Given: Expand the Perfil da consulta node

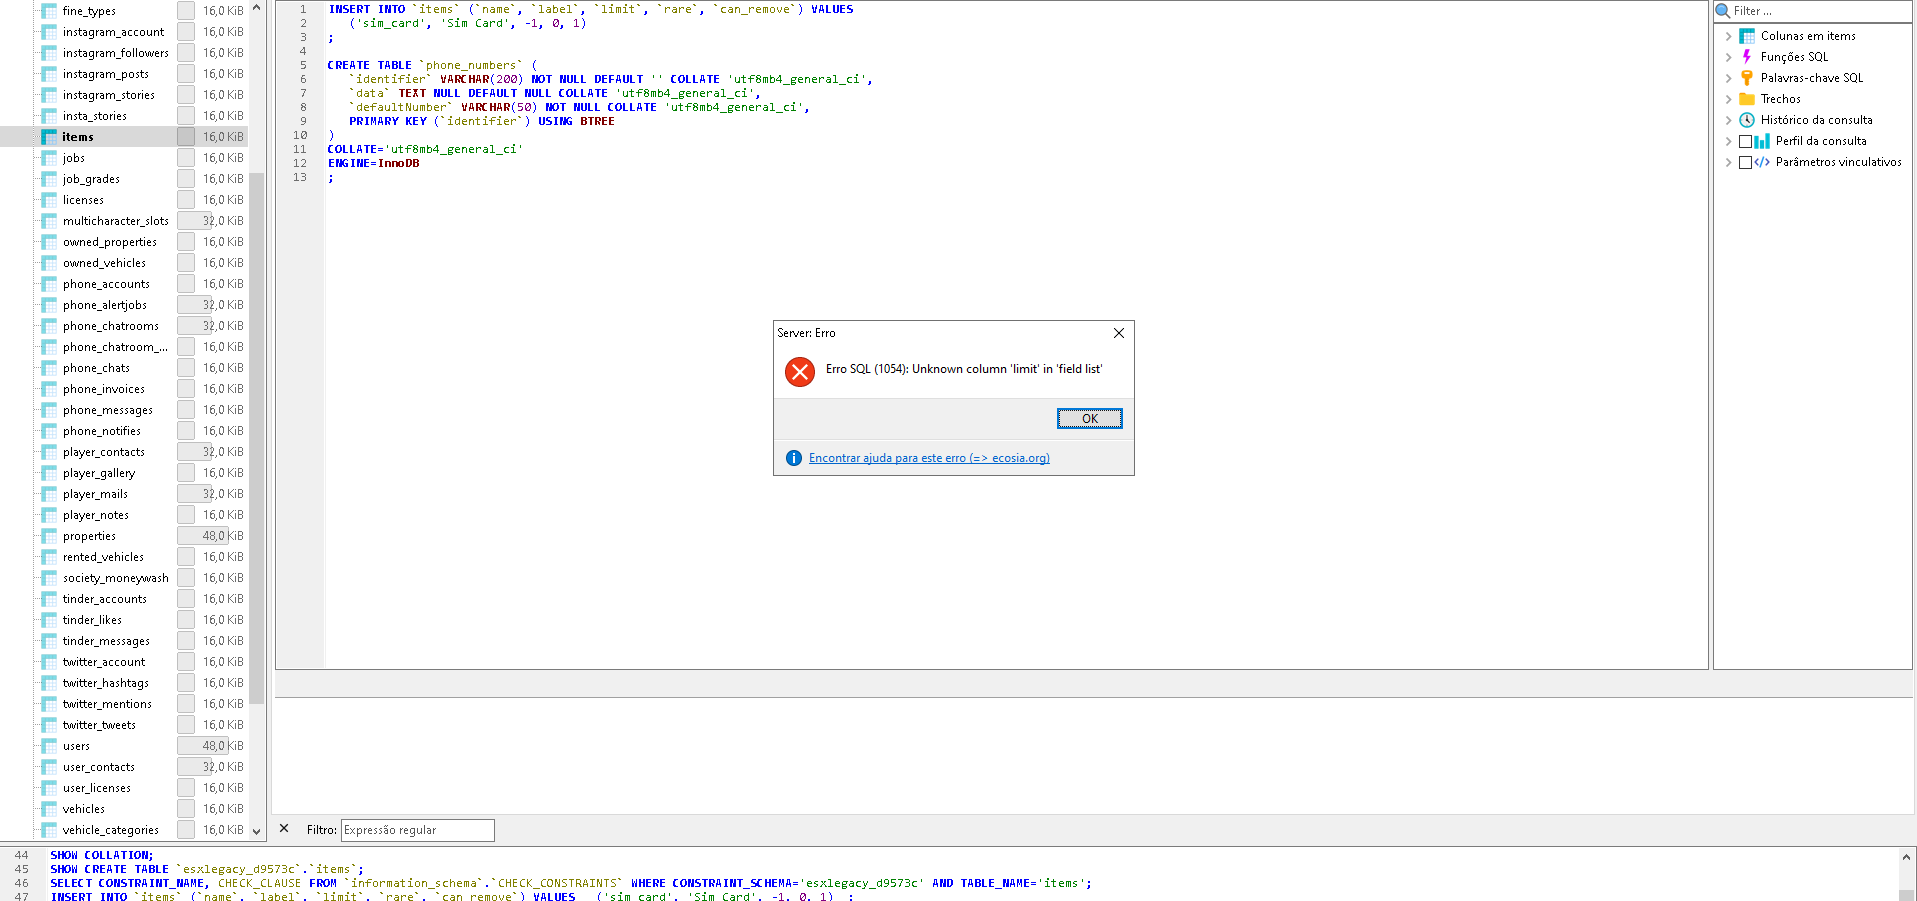Looking at the screenshot, I should (1728, 141).
